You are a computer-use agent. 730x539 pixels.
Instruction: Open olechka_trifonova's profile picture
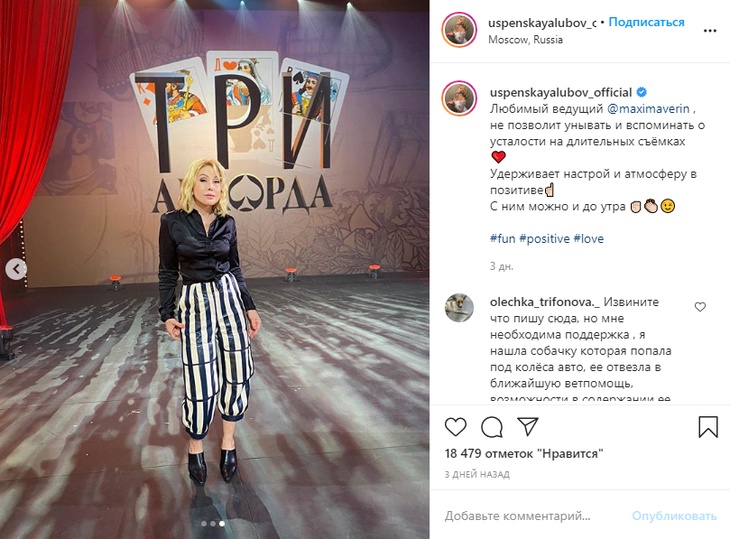point(459,308)
